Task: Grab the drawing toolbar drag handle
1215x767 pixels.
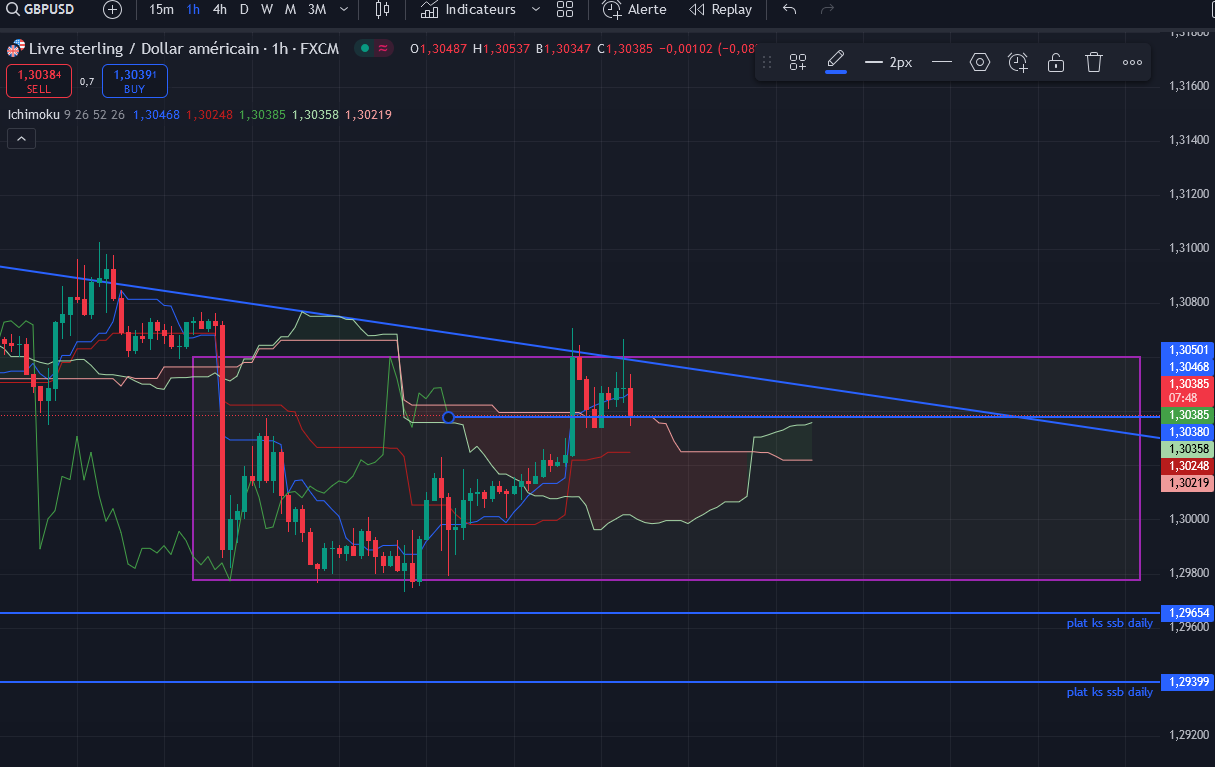Action: pos(767,62)
